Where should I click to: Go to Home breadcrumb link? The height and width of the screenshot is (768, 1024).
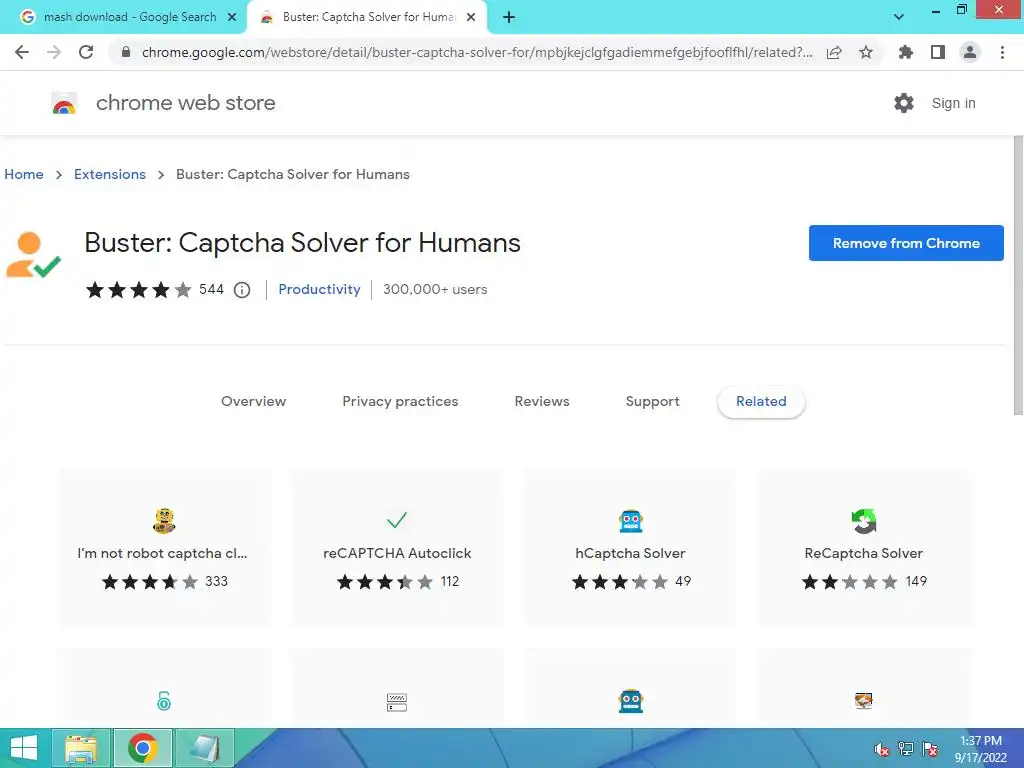(x=24, y=174)
